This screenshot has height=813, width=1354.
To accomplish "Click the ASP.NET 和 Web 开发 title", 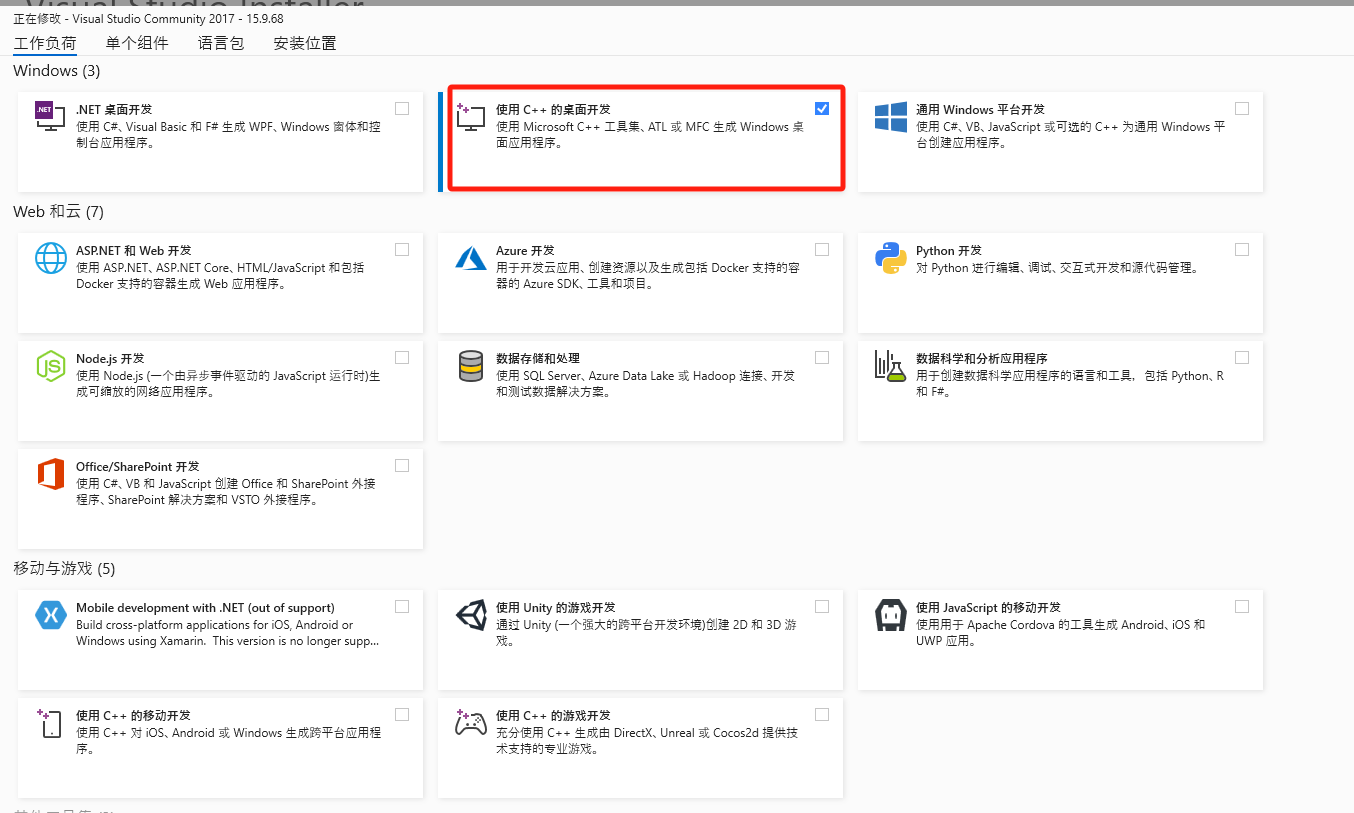I will (x=134, y=250).
